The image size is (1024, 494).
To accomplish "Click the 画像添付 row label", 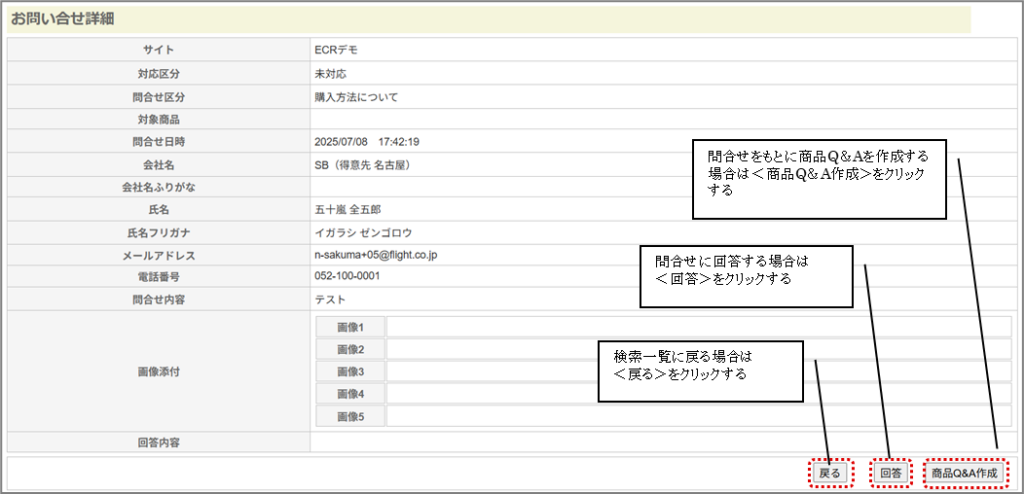I will [158, 371].
